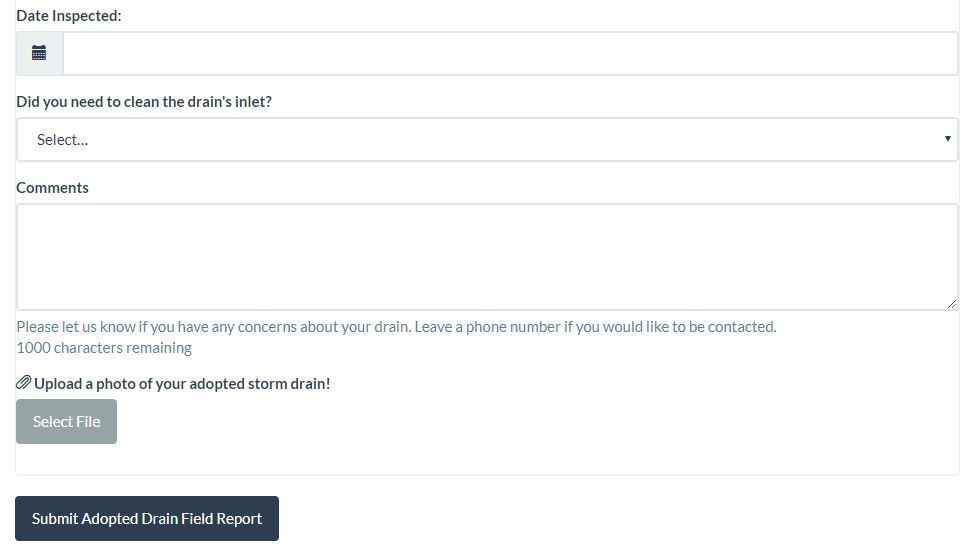This screenshot has height=555, width=977.
Task: Click the 'Select...' placeholder text
Action: coord(63,140)
